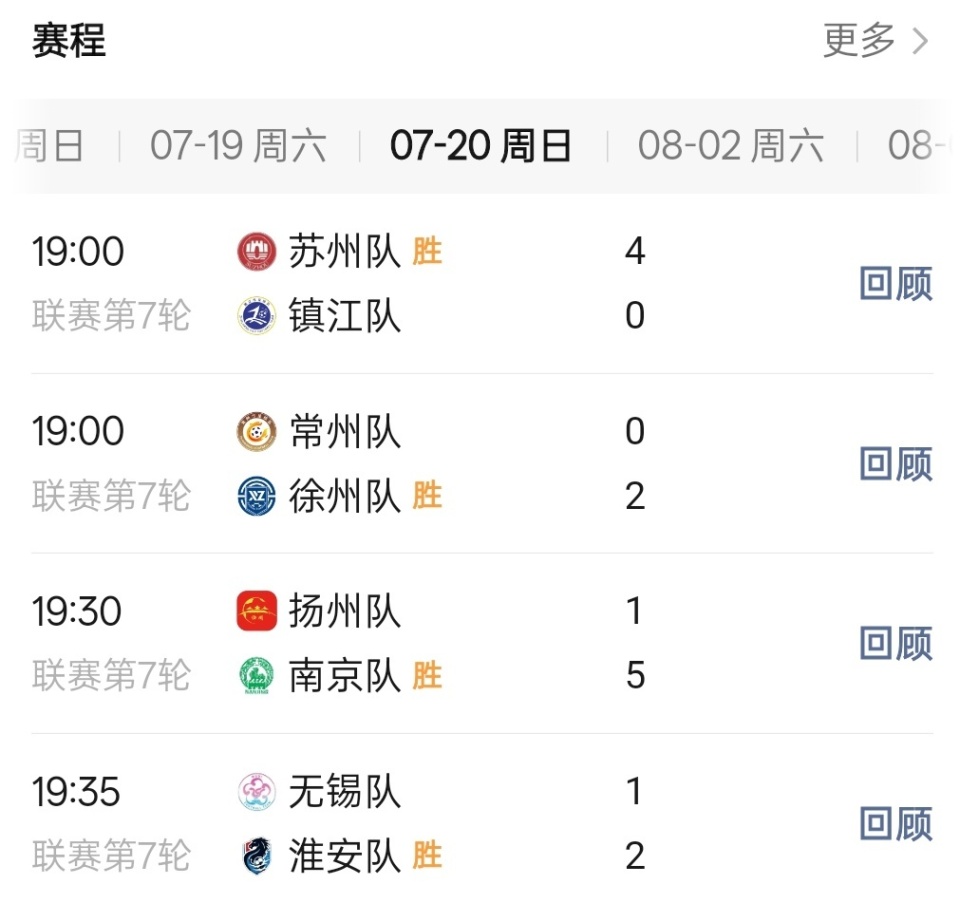Screen dimensions: 960x903
Task: Open the 苏州队 team logo
Action: 257,251
